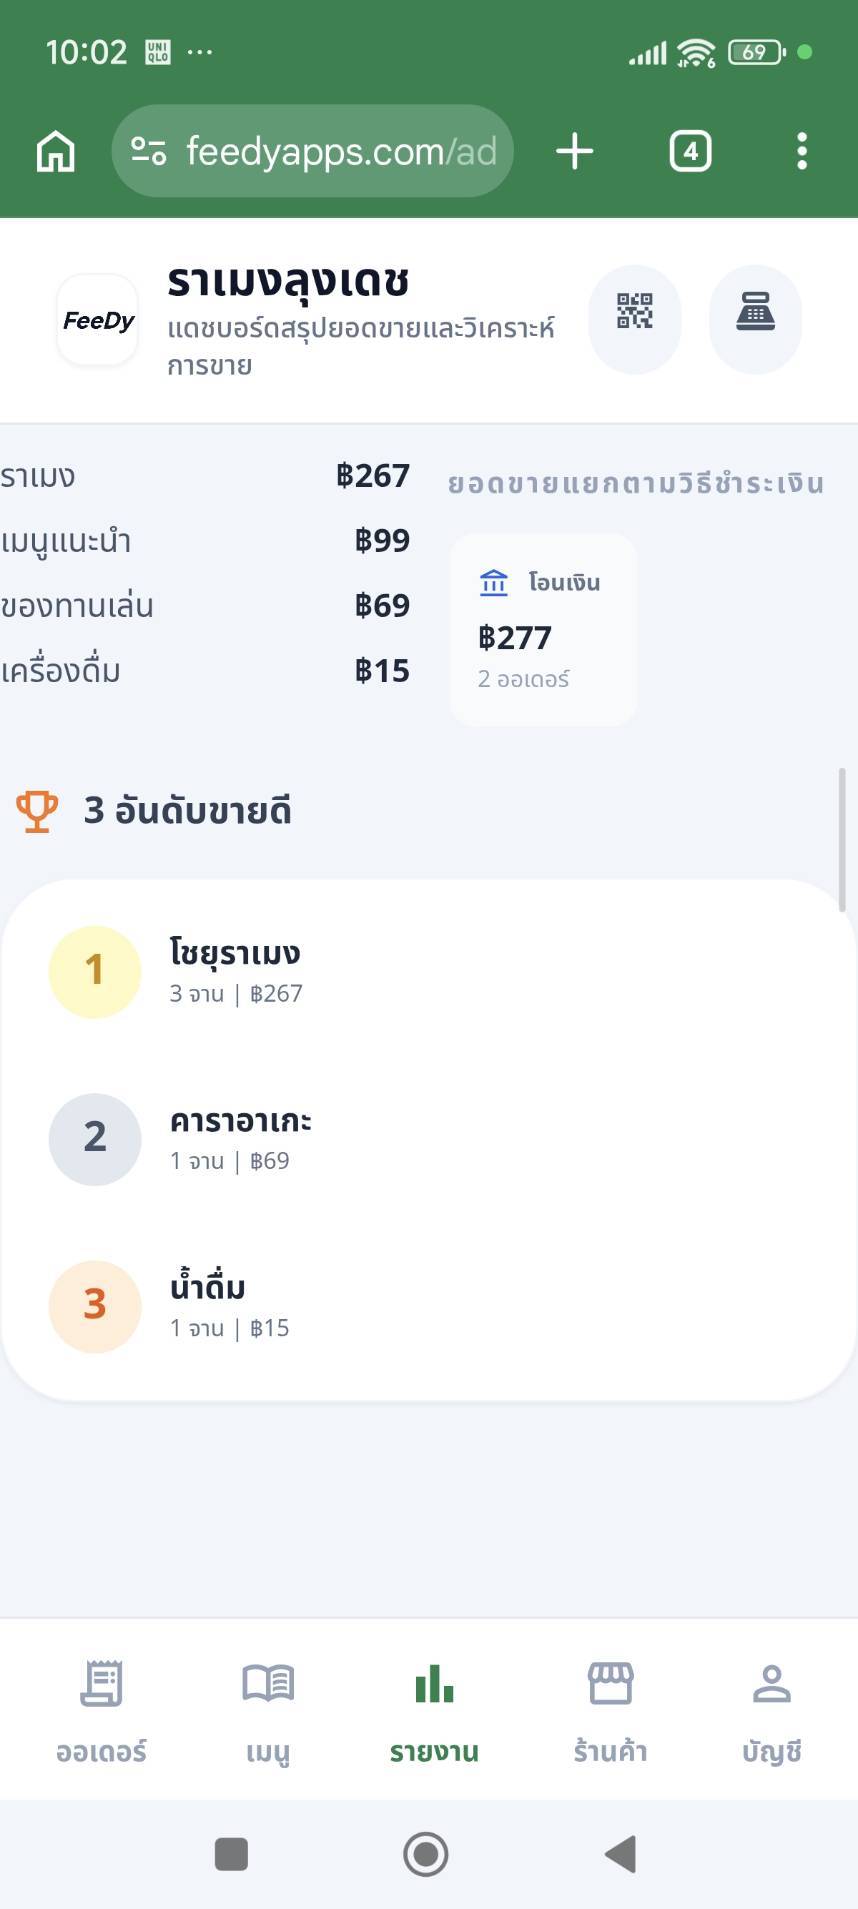
Task: Switch to the เมนู tab
Action: point(268,1708)
